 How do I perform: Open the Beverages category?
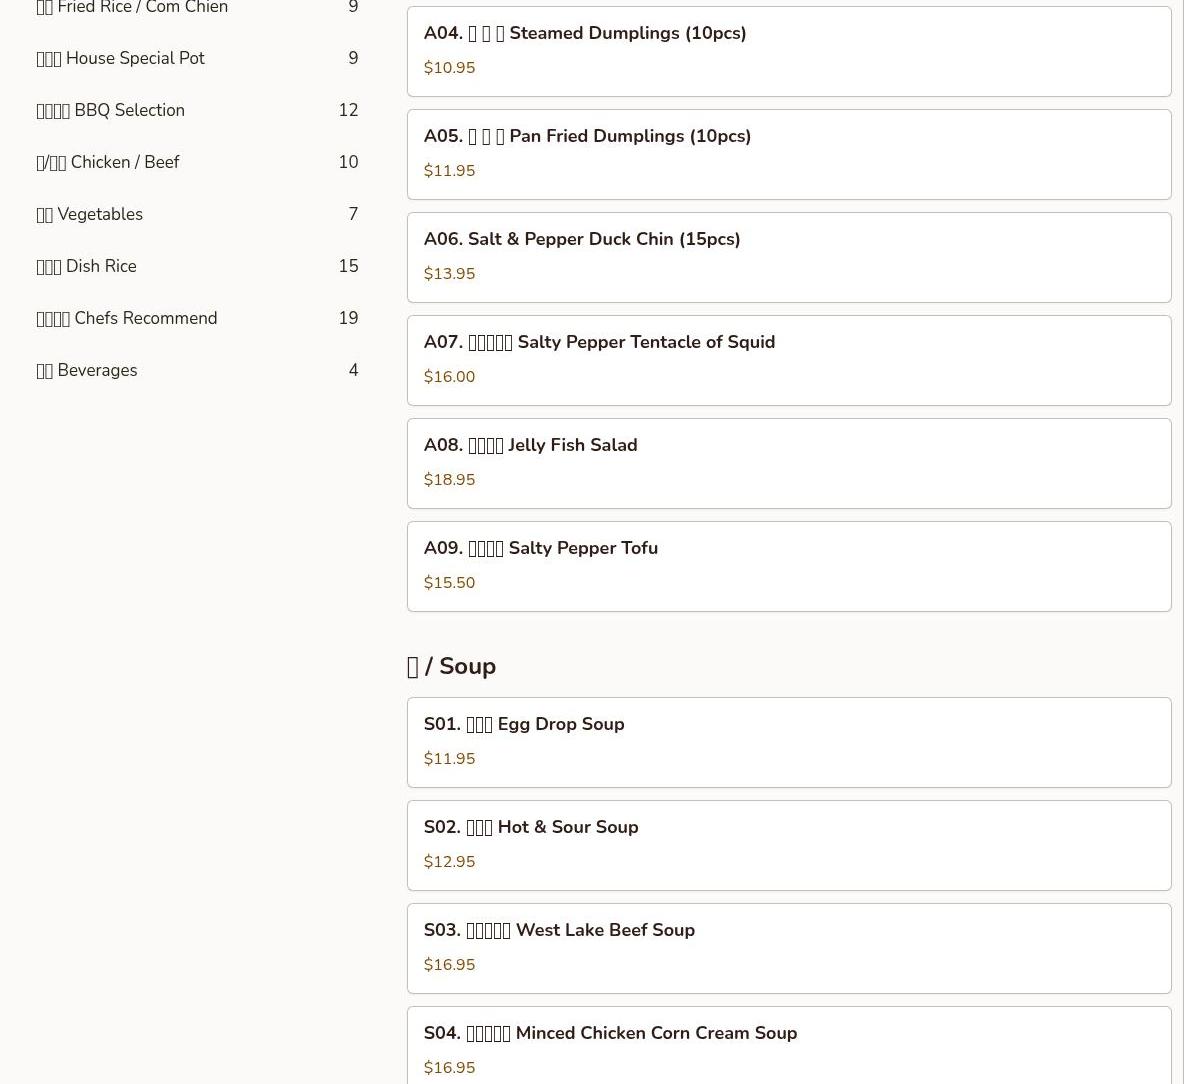point(197,370)
